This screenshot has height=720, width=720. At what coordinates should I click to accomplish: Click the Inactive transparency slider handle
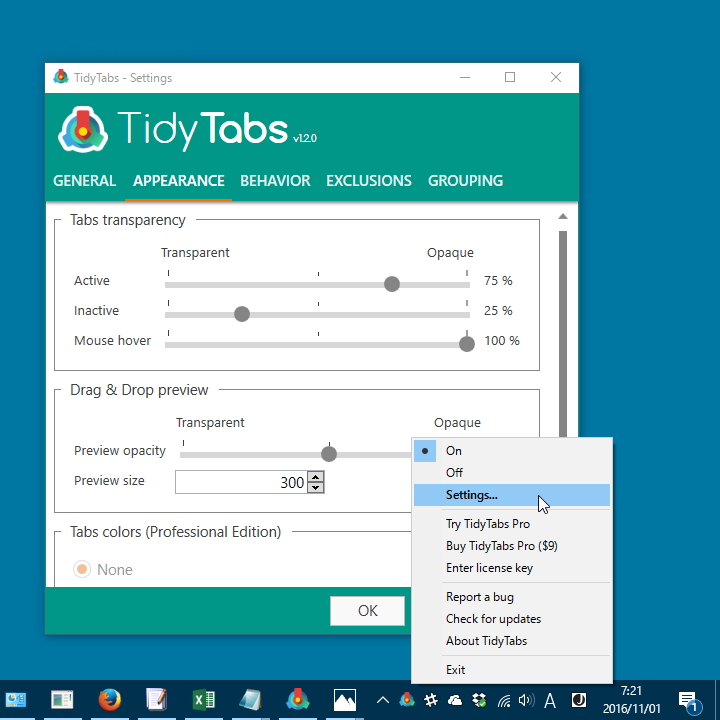click(x=242, y=314)
